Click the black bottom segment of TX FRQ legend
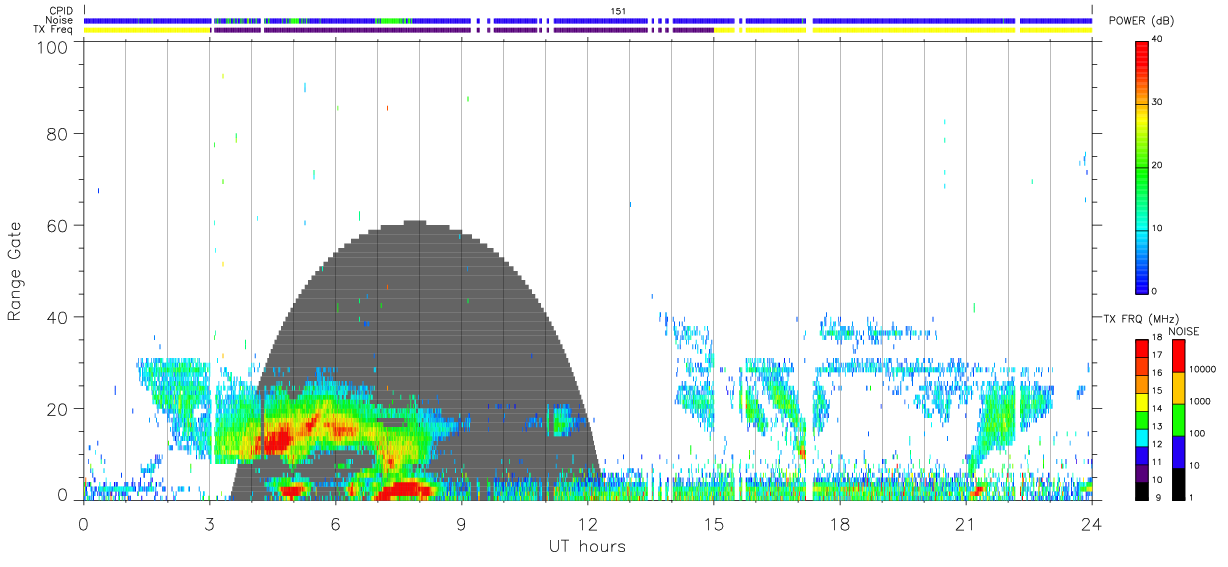1228x567 pixels. [1143, 491]
